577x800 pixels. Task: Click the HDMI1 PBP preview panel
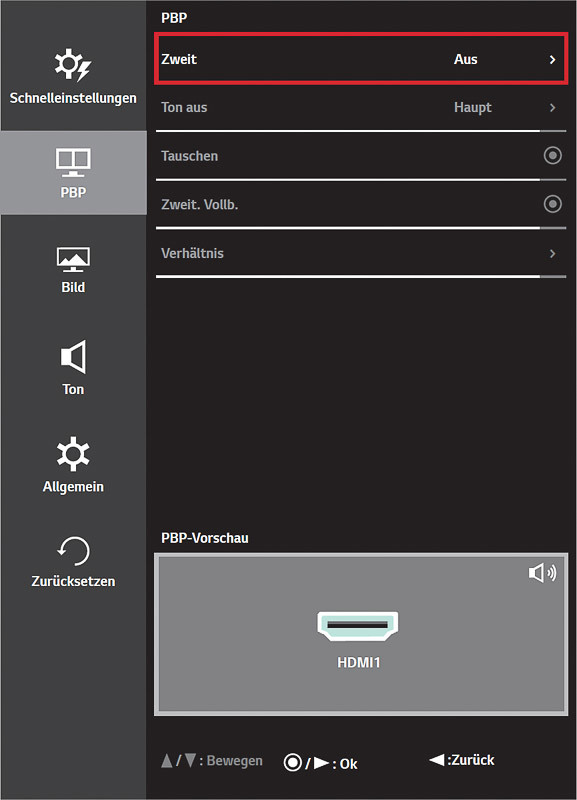[x=361, y=634]
